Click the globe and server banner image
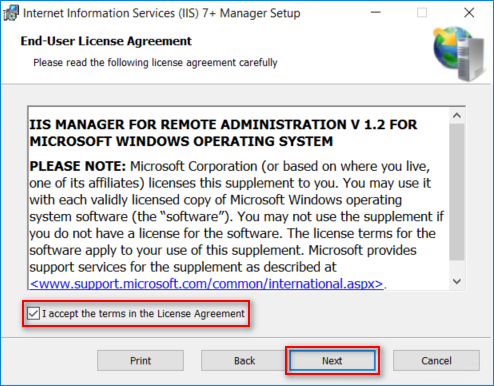The image size is (494, 386). [459, 54]
